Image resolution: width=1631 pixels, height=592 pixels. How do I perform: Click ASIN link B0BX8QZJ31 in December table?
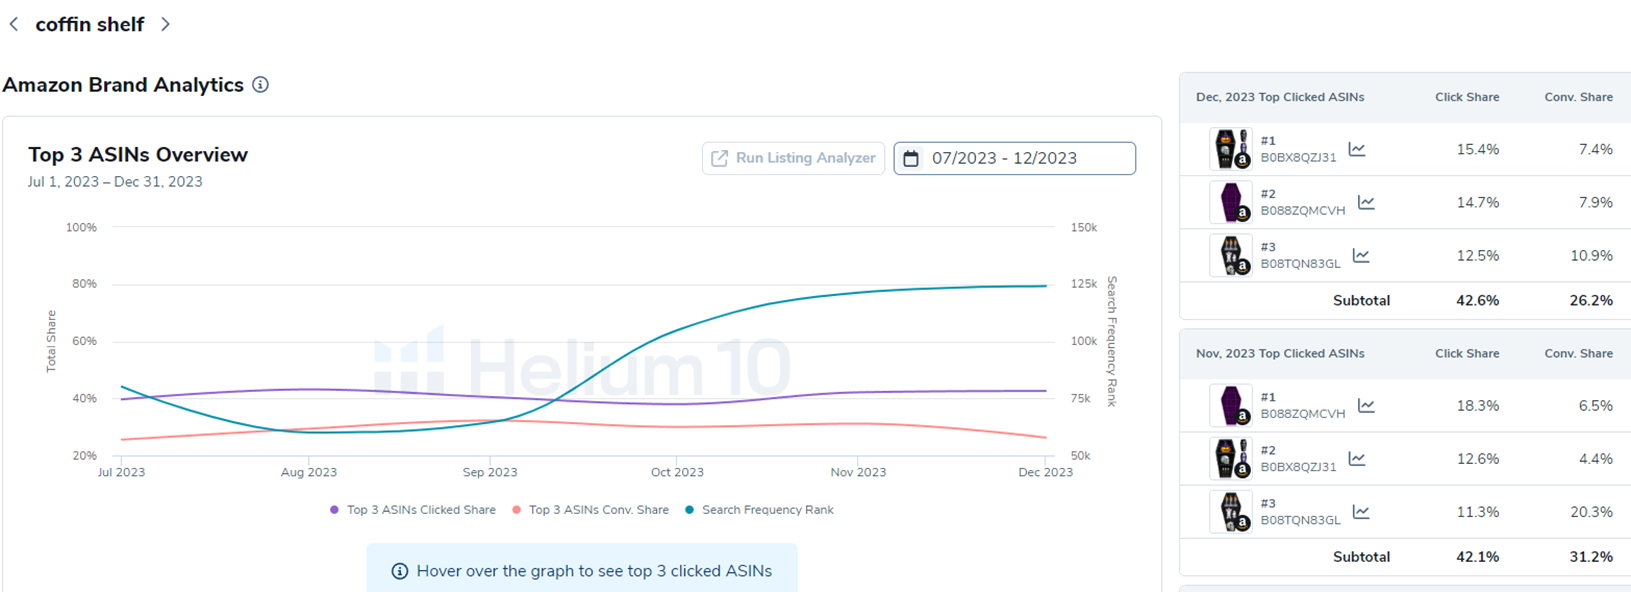(1298, 158)
